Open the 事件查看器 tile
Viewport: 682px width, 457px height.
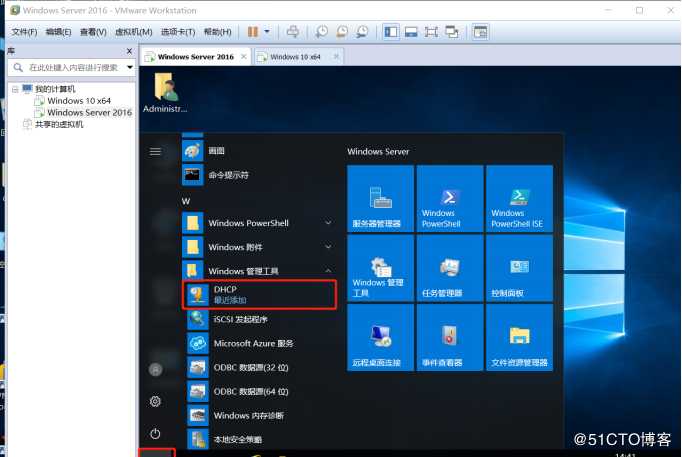450,337
